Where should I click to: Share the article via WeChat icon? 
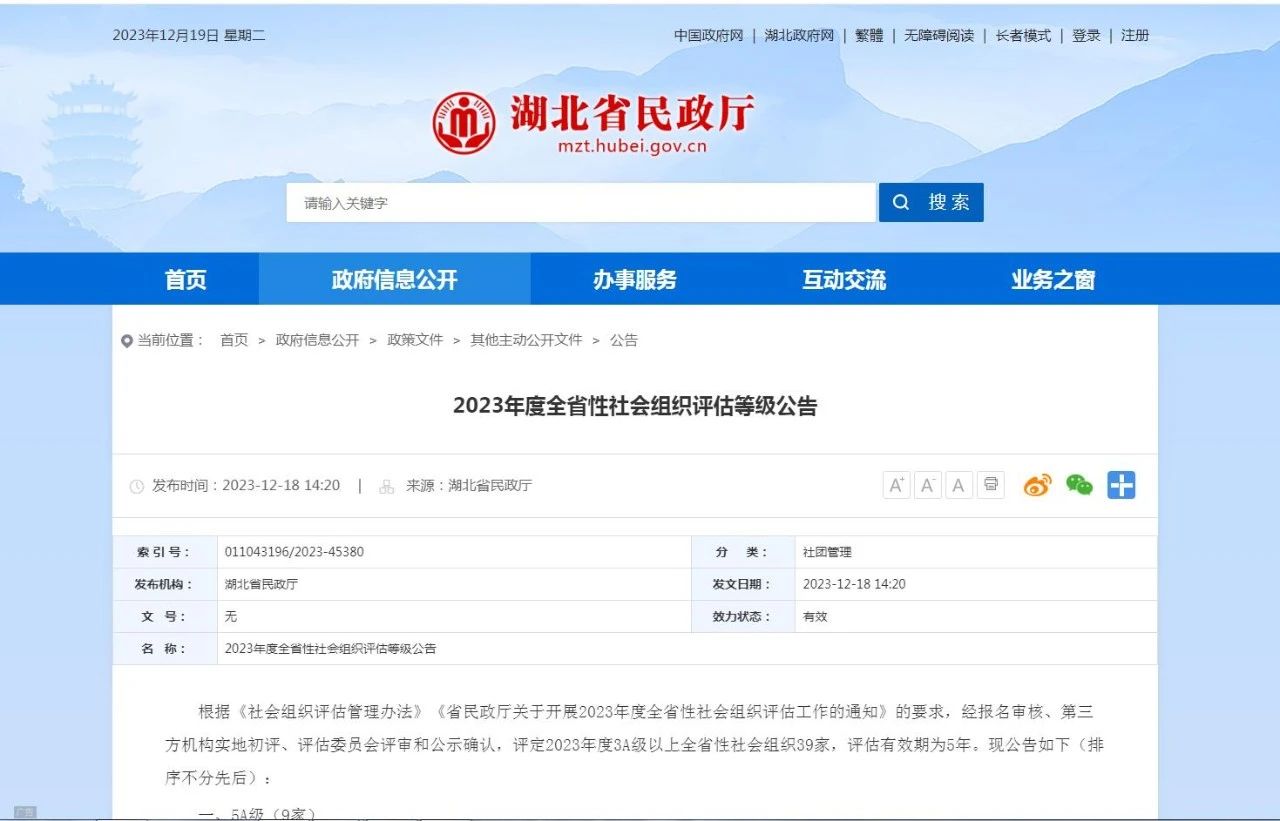(x=1079, y=486)
